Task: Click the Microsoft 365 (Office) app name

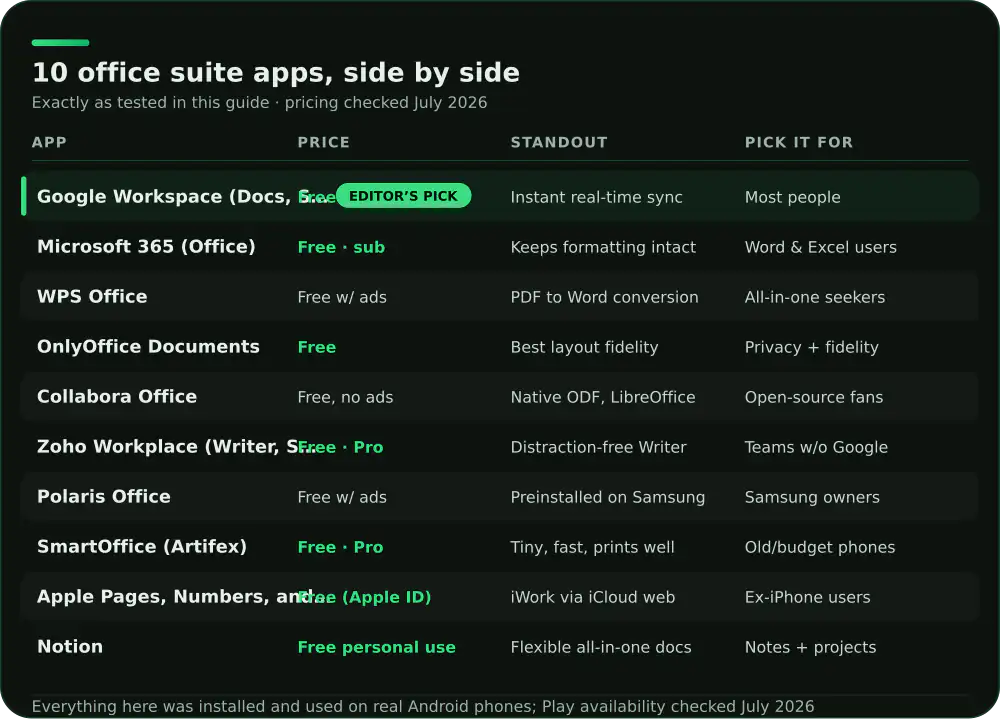Action: [x=146, y=246]
